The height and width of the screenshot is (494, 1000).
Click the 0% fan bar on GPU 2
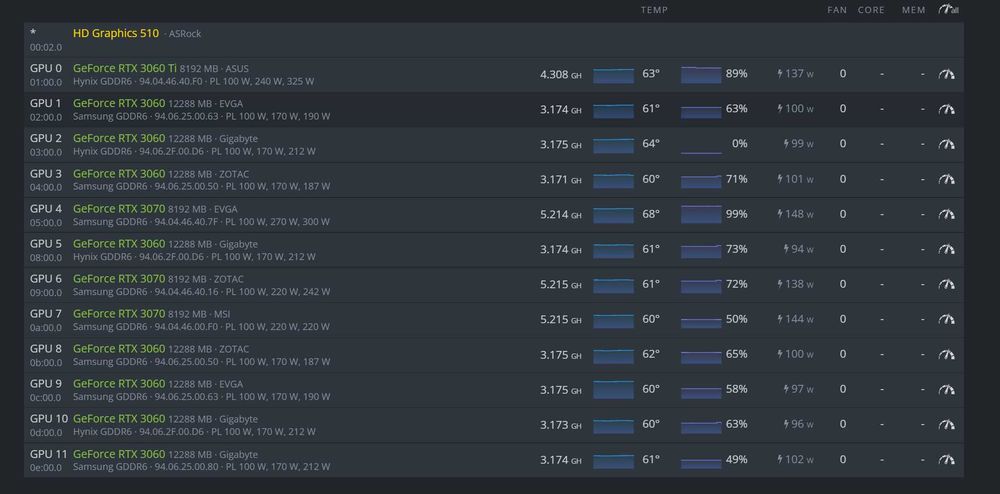701,145
